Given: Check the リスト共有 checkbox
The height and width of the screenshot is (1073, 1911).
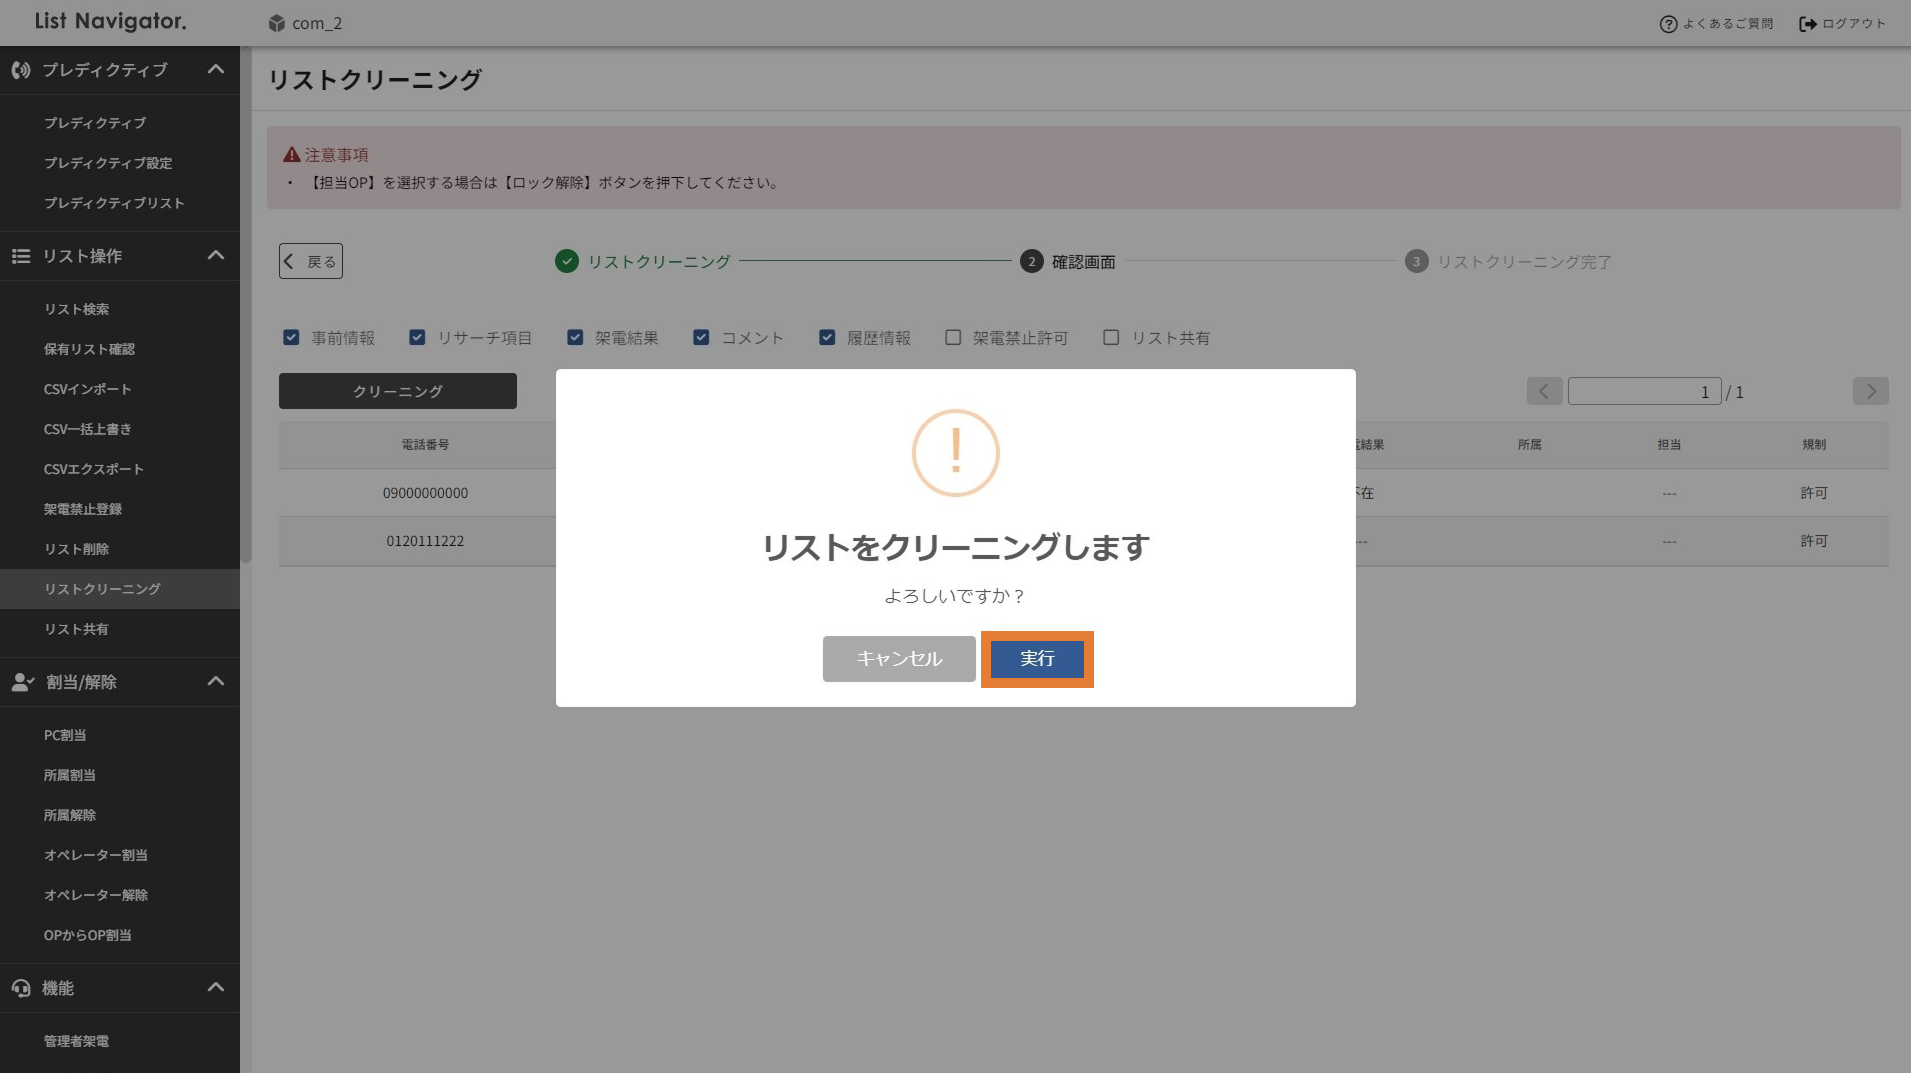Looking at the screenshot, I should [1111, 338].
